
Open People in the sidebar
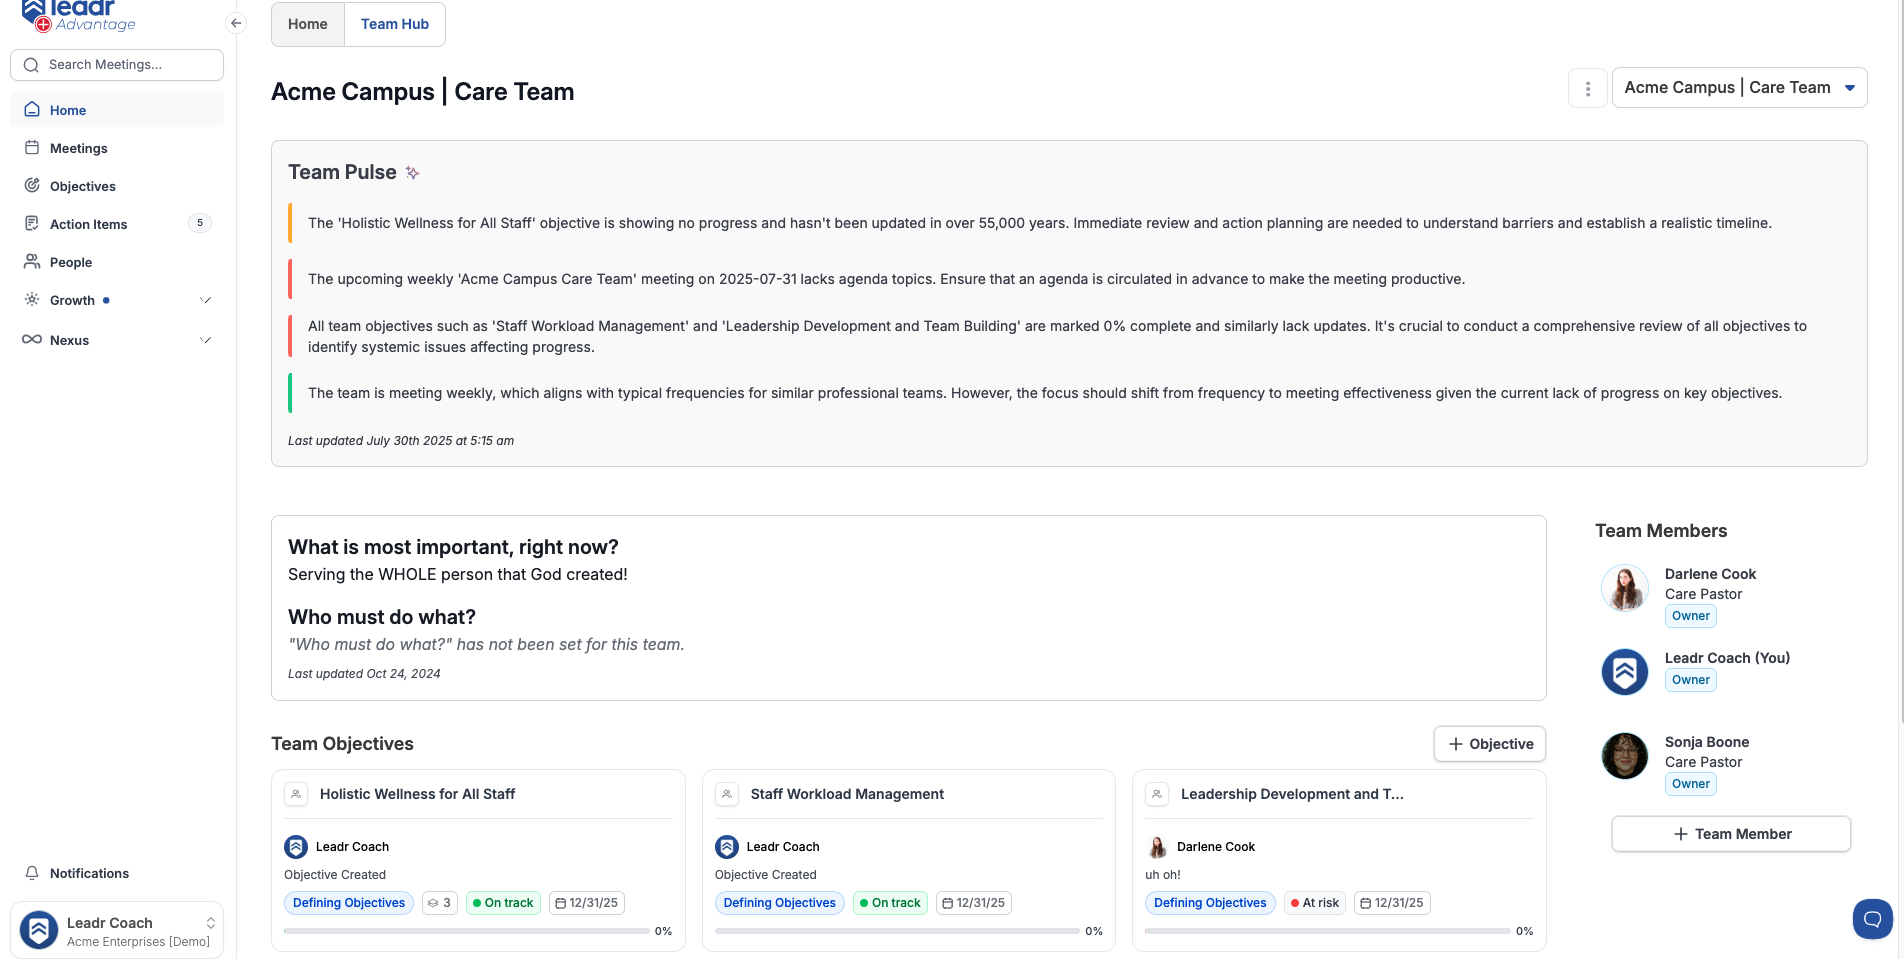coord(117,262)
